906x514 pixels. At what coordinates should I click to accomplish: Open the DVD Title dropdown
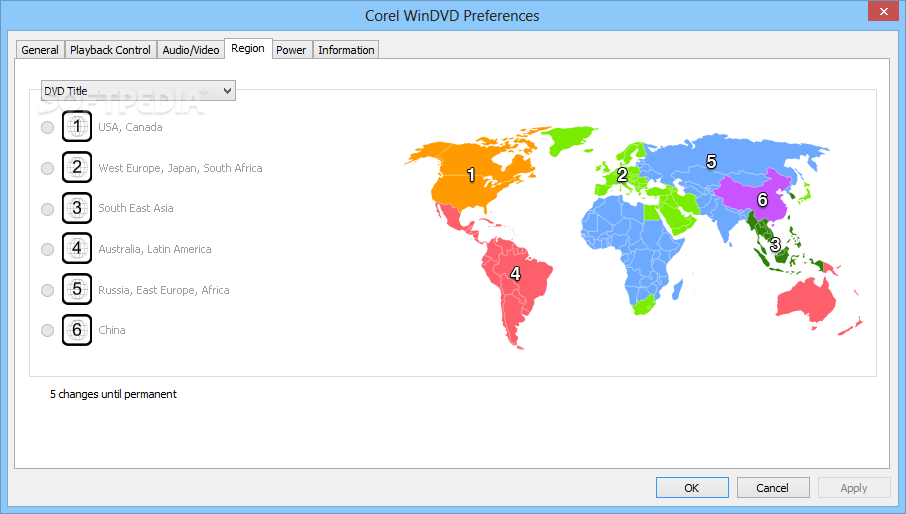pos(138,91)
